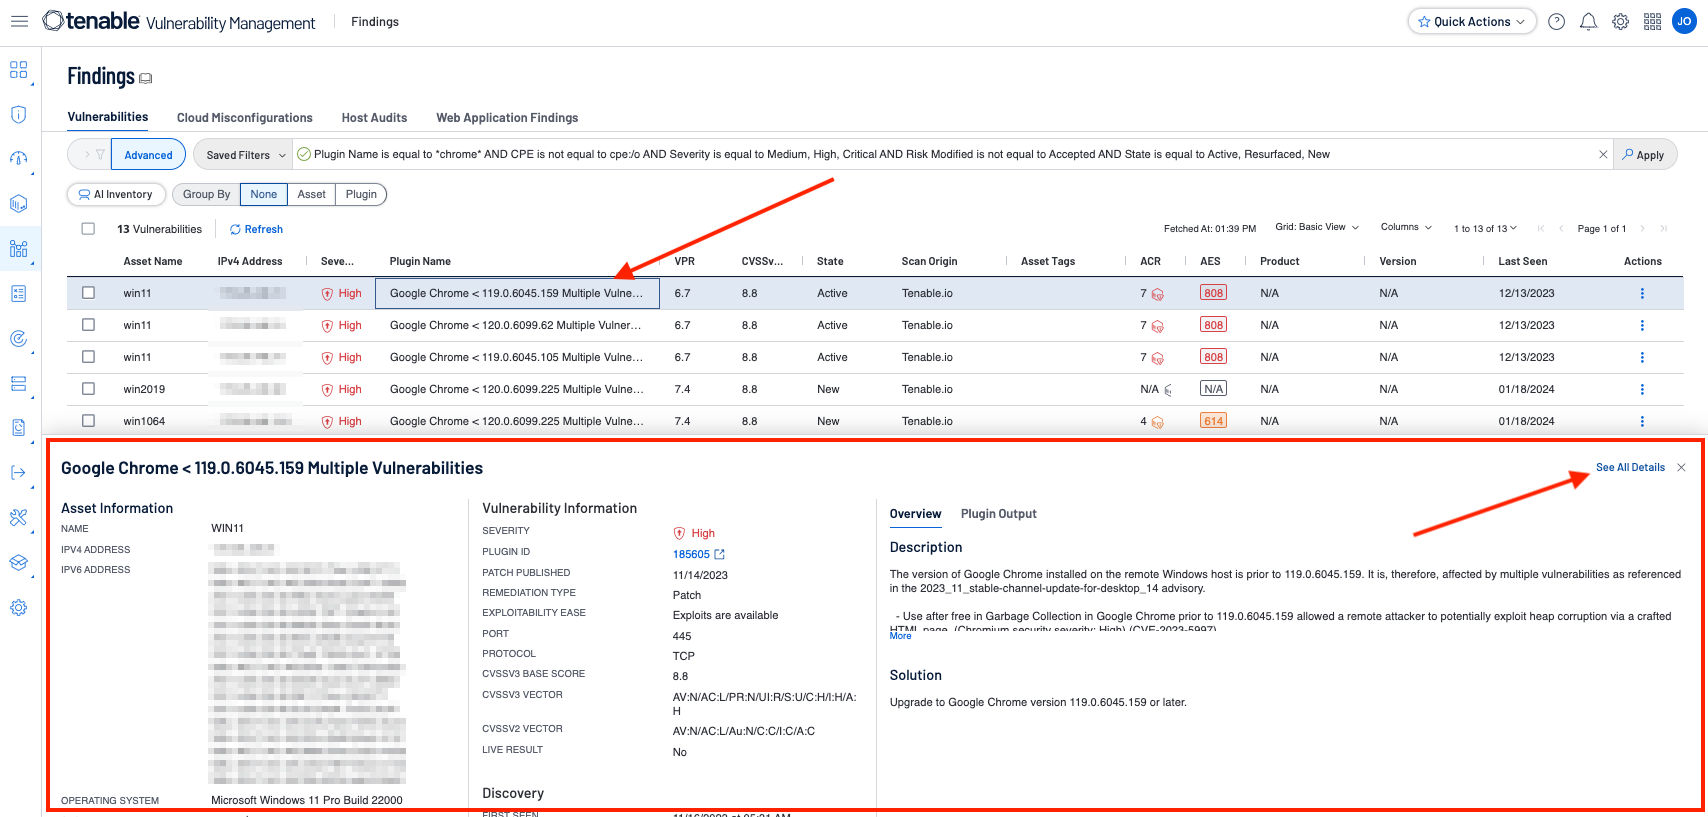Click the Tenable logo
Viewport: 1708px width, 817px height.
pos(91,21)
